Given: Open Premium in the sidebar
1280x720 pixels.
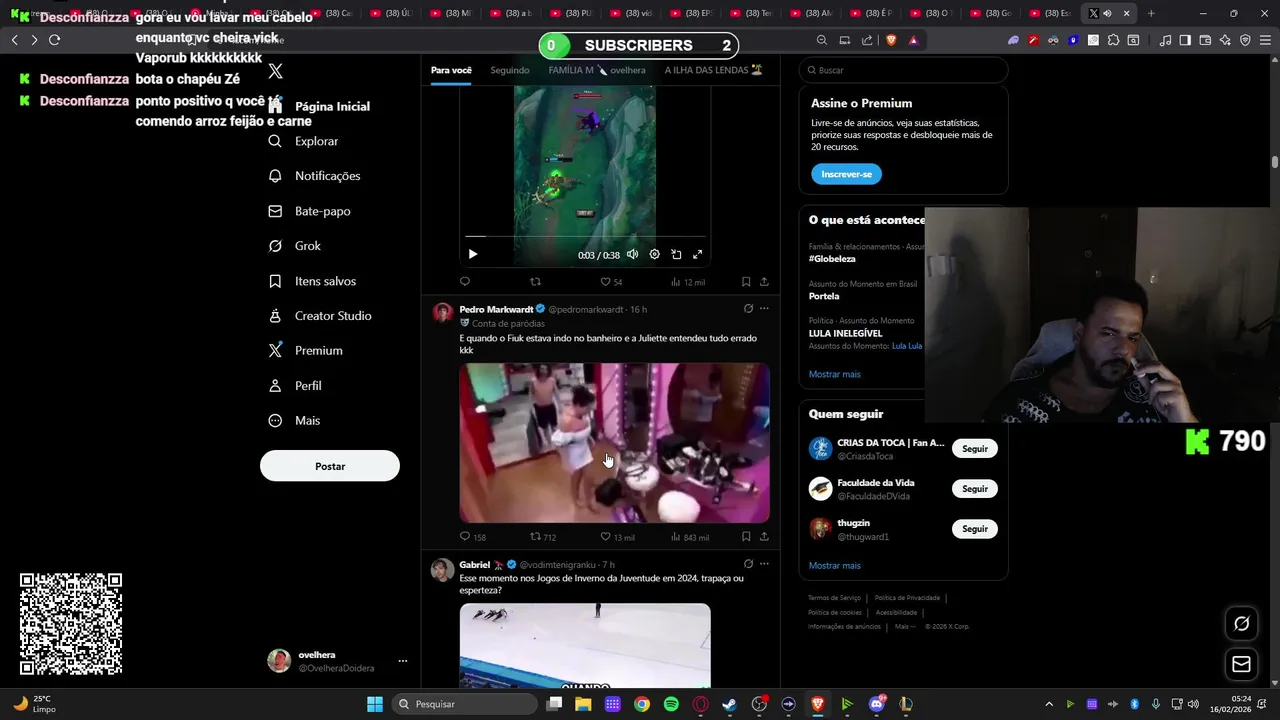Looking at the screenshot, I should pos(305,351).
